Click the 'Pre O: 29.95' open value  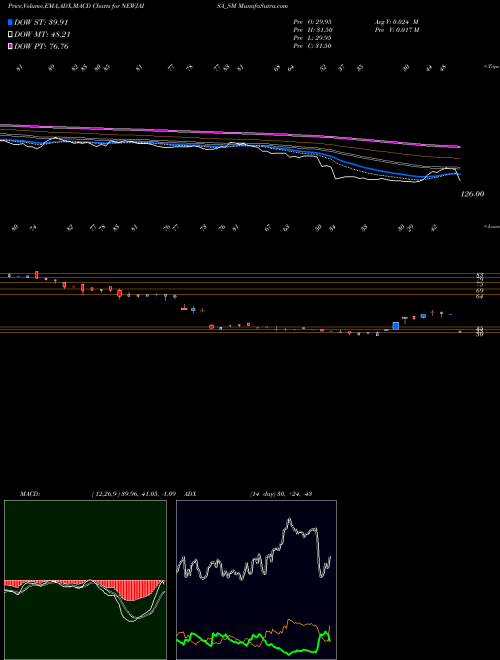312,22
